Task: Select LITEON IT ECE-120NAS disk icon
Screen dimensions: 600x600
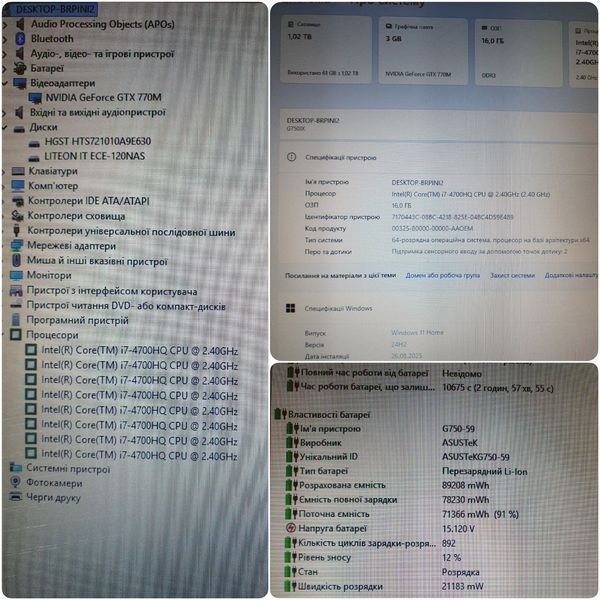Action: click(x=34, y=158)
